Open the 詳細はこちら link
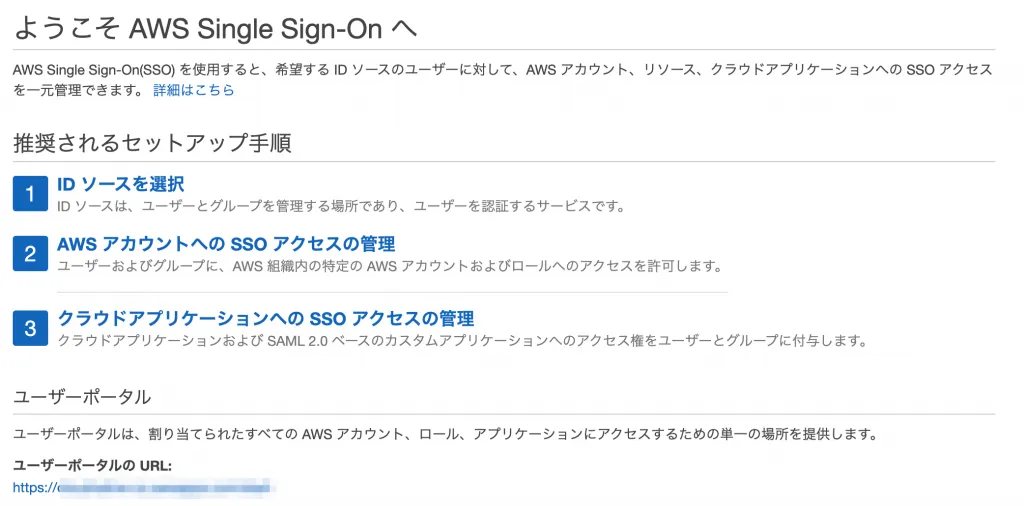 (193, 90)
